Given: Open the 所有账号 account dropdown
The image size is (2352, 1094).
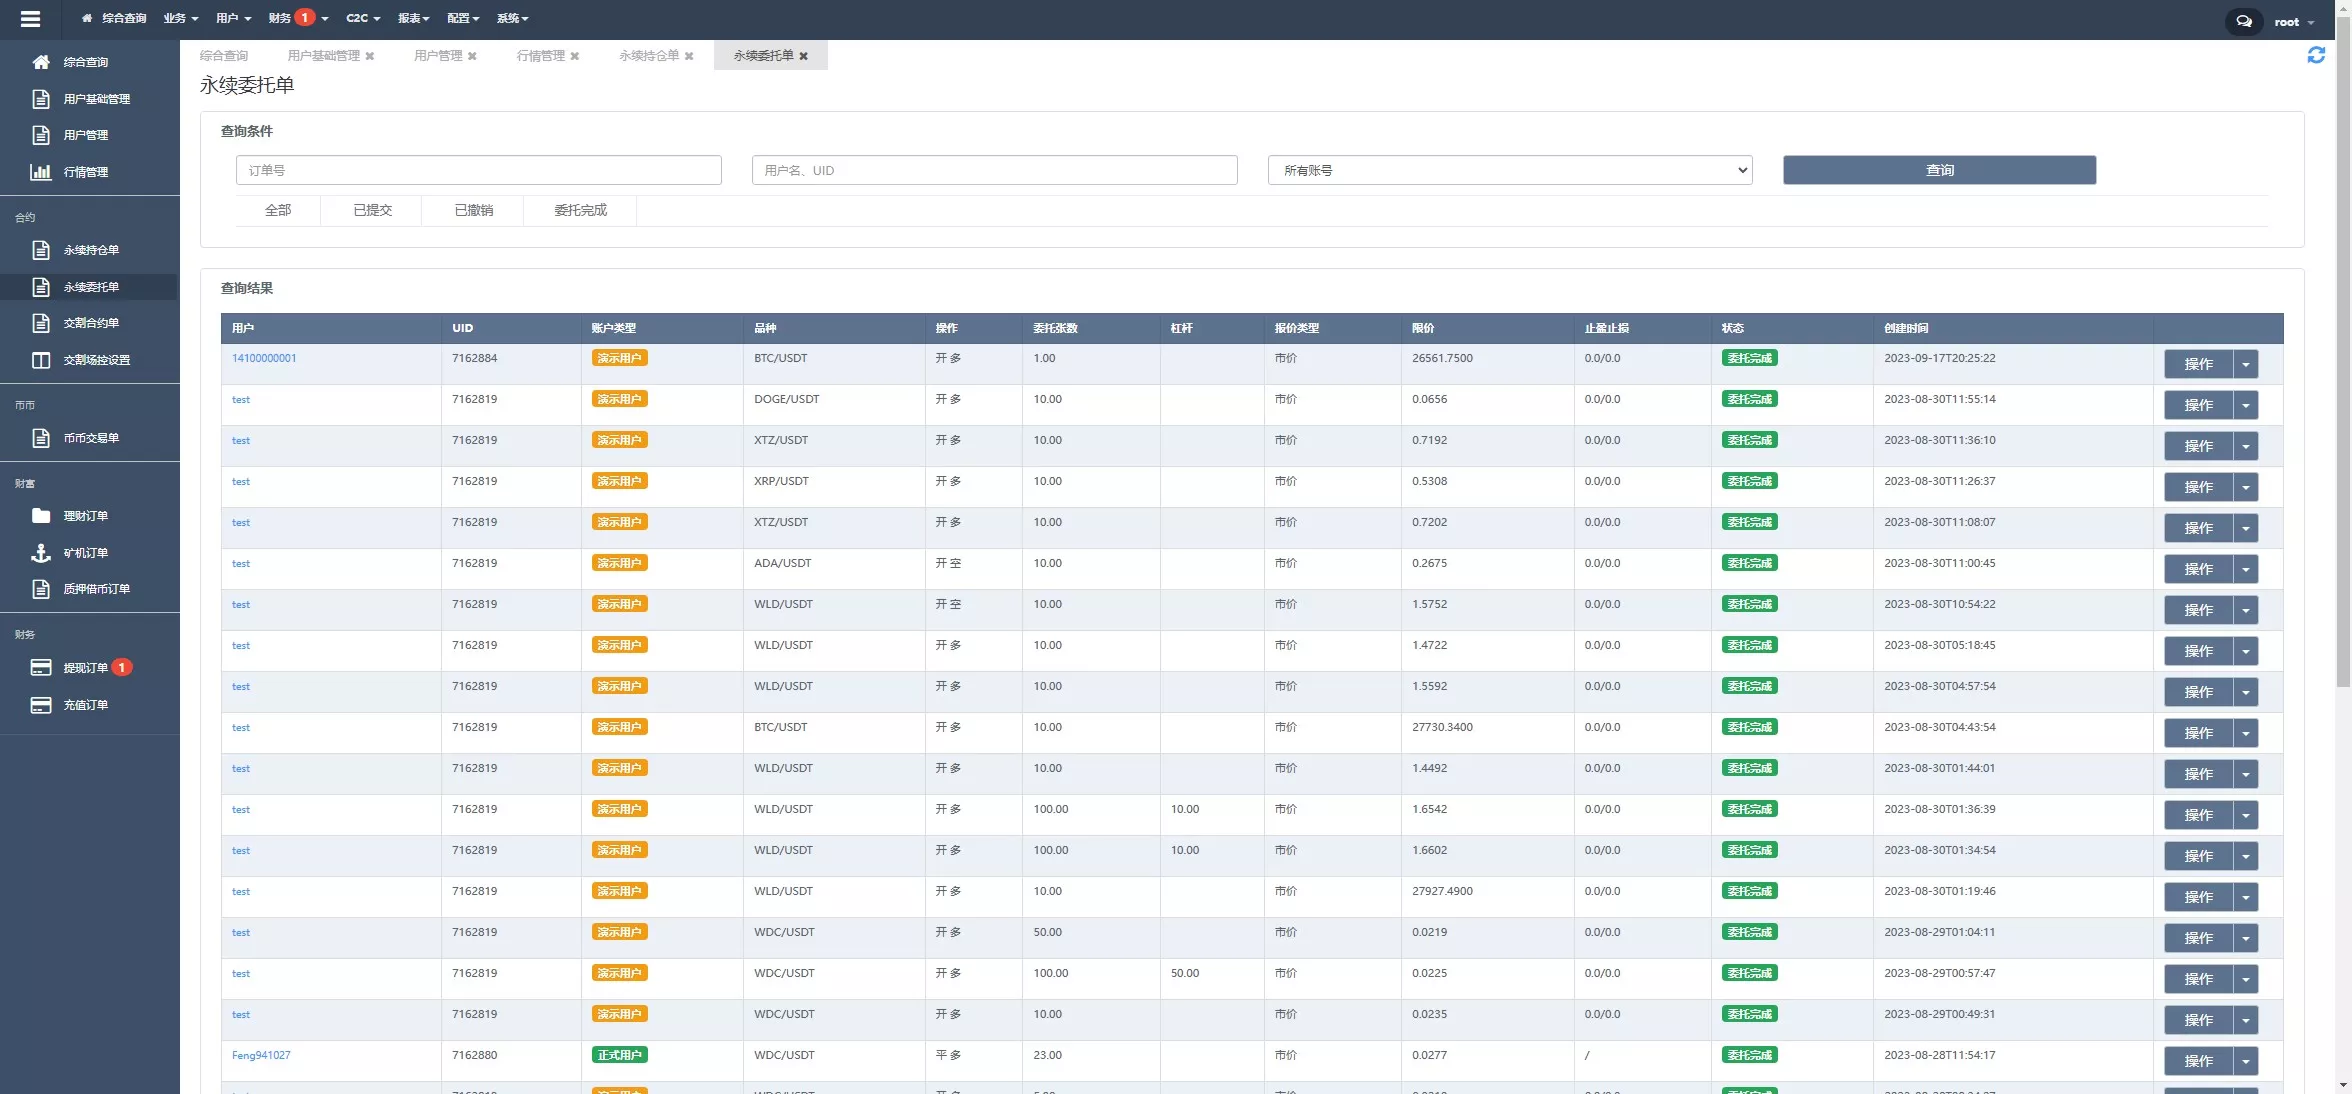Looking at the screenshot, I should point(1509,170).
